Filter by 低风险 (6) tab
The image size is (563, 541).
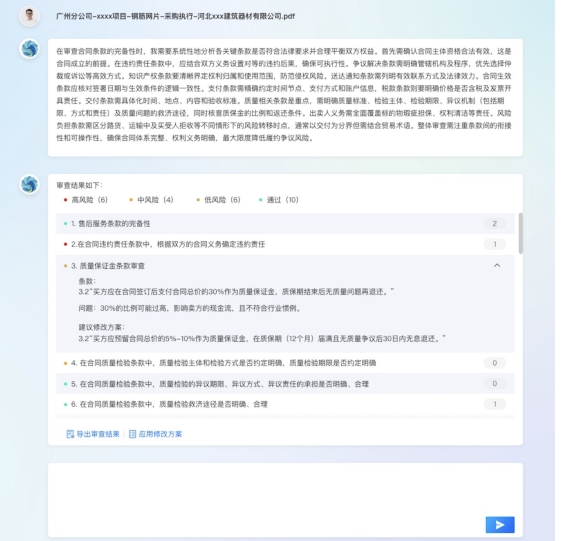click(218, 200)
